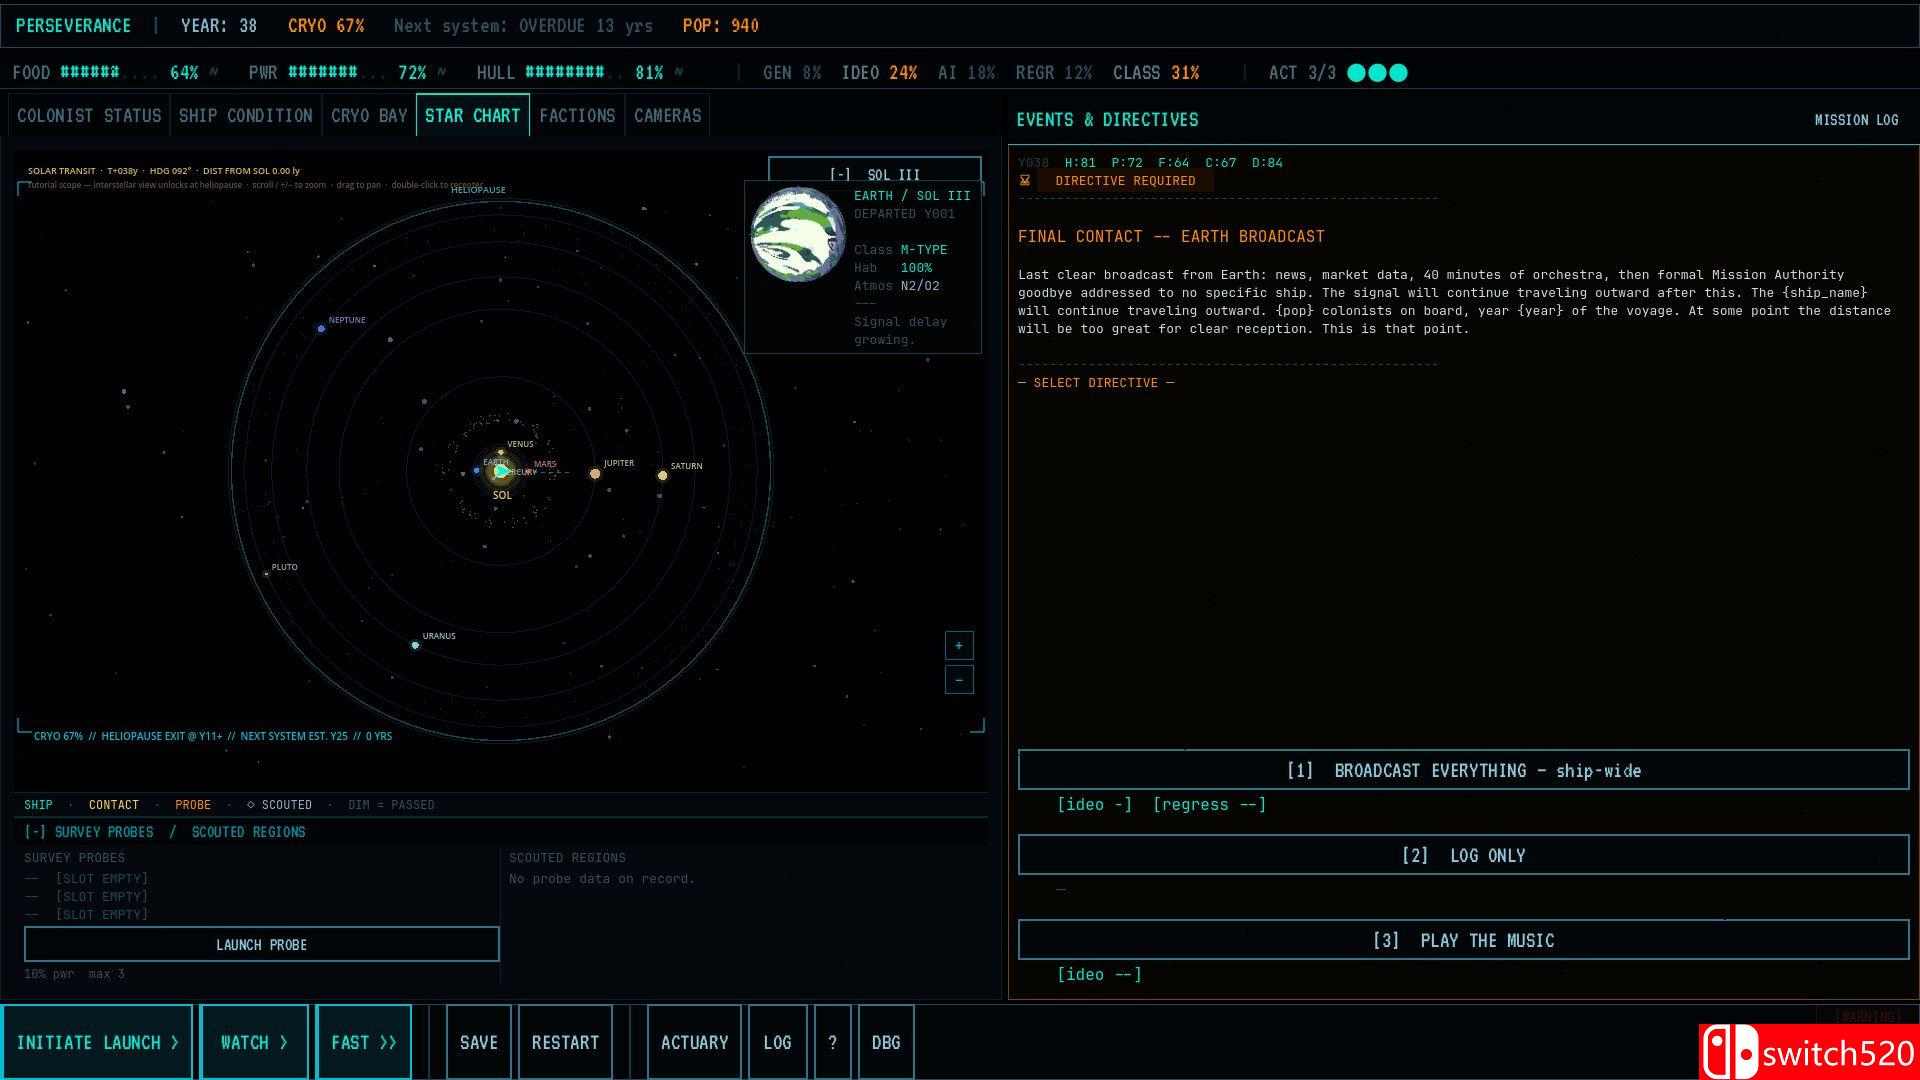Switch to the Factions tab
The height and width of the screenshot is (1080, 1920).
577,116
